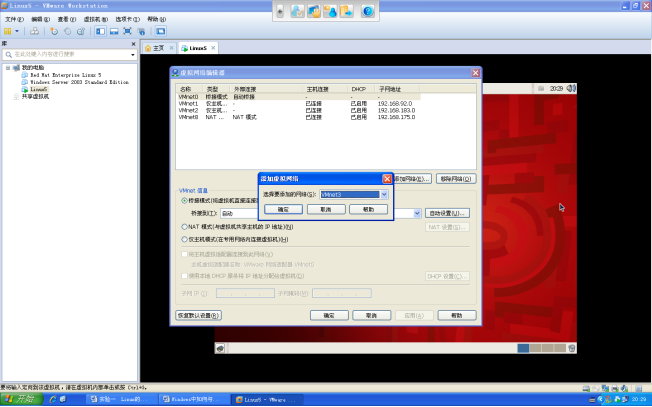The width and height of the screenshot is (652, 407).
Task: Click the two-users icon on floating toolbar
Action: 330,11
